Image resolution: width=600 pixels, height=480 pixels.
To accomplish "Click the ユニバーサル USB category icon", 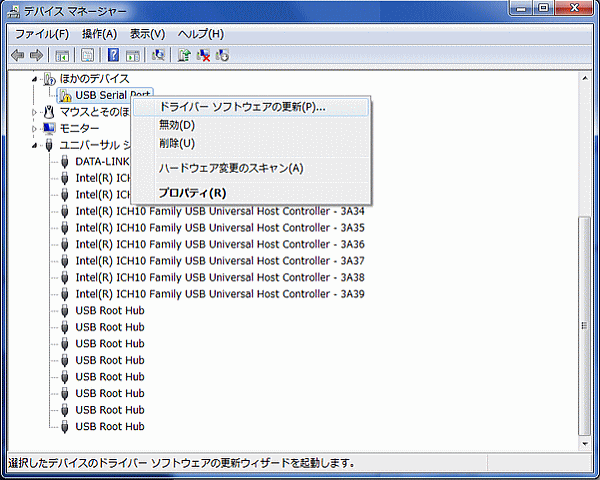I will pyautogui.click(x=49, y=145).
